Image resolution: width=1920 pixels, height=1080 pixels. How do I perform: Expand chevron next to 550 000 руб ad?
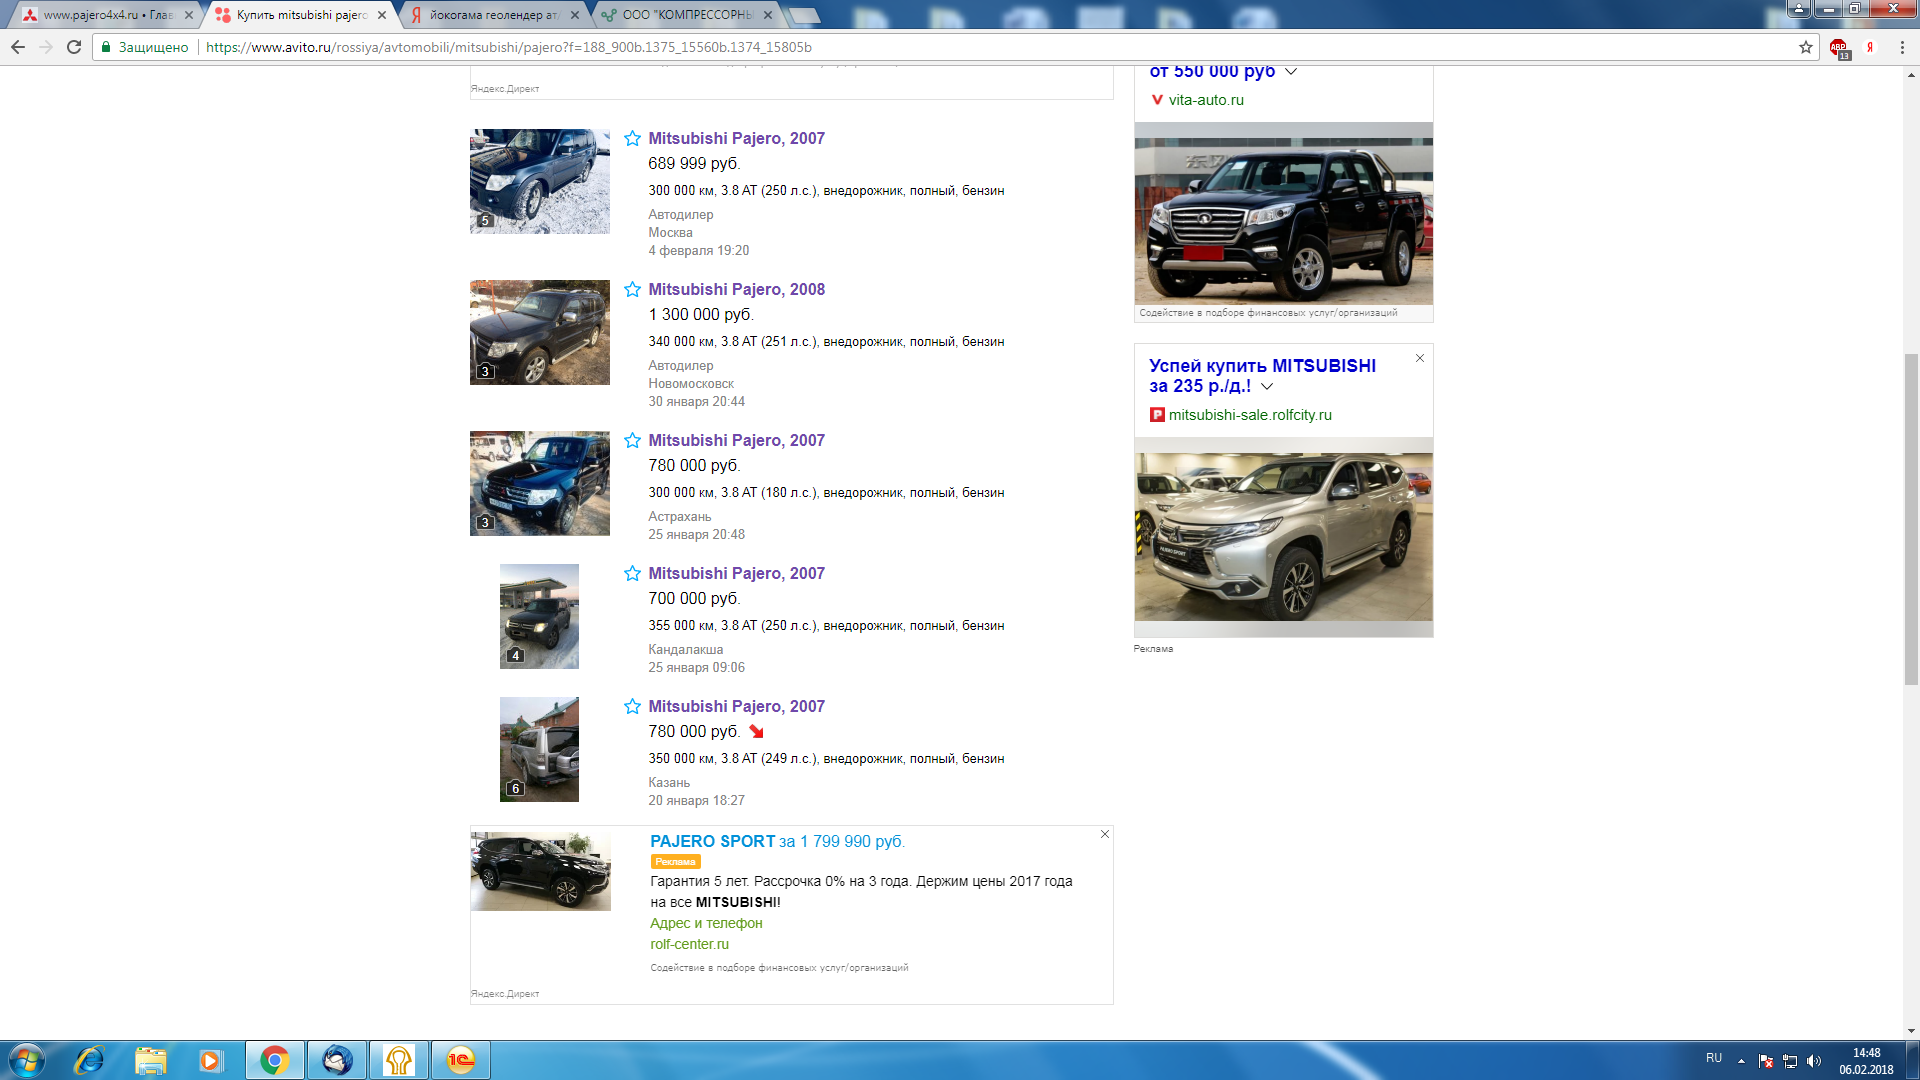click(x=1290, y=72)
